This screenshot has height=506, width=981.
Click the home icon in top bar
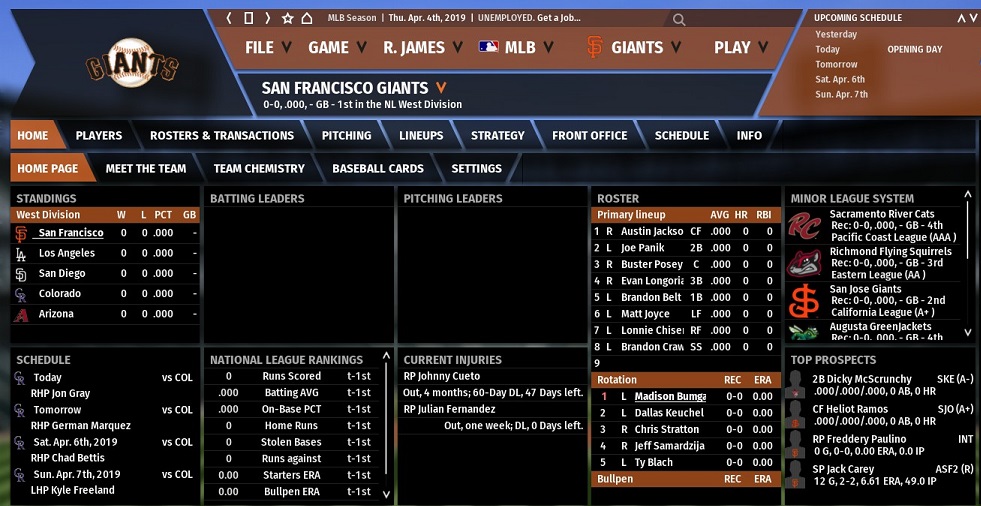coord(307,18)
